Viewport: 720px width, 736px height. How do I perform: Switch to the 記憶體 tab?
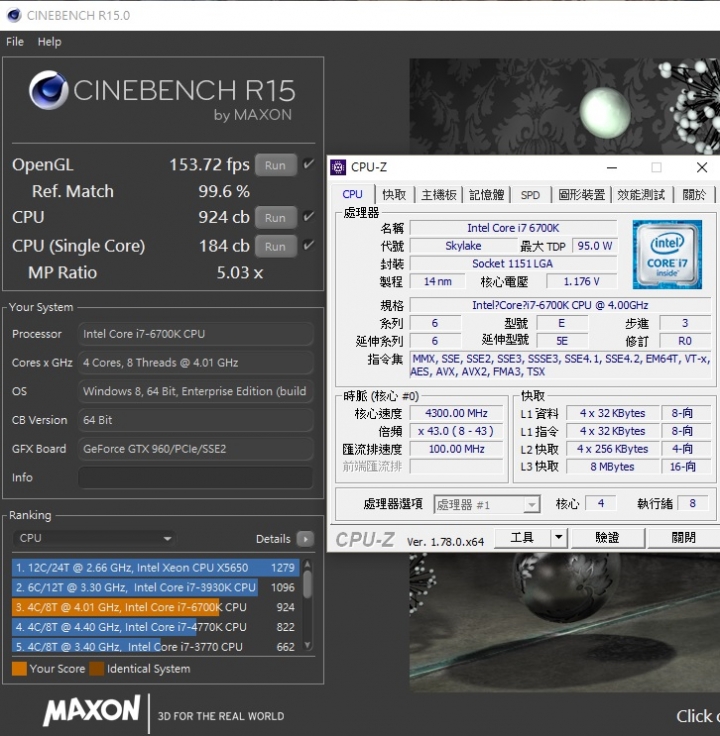(x=487, y=195)
